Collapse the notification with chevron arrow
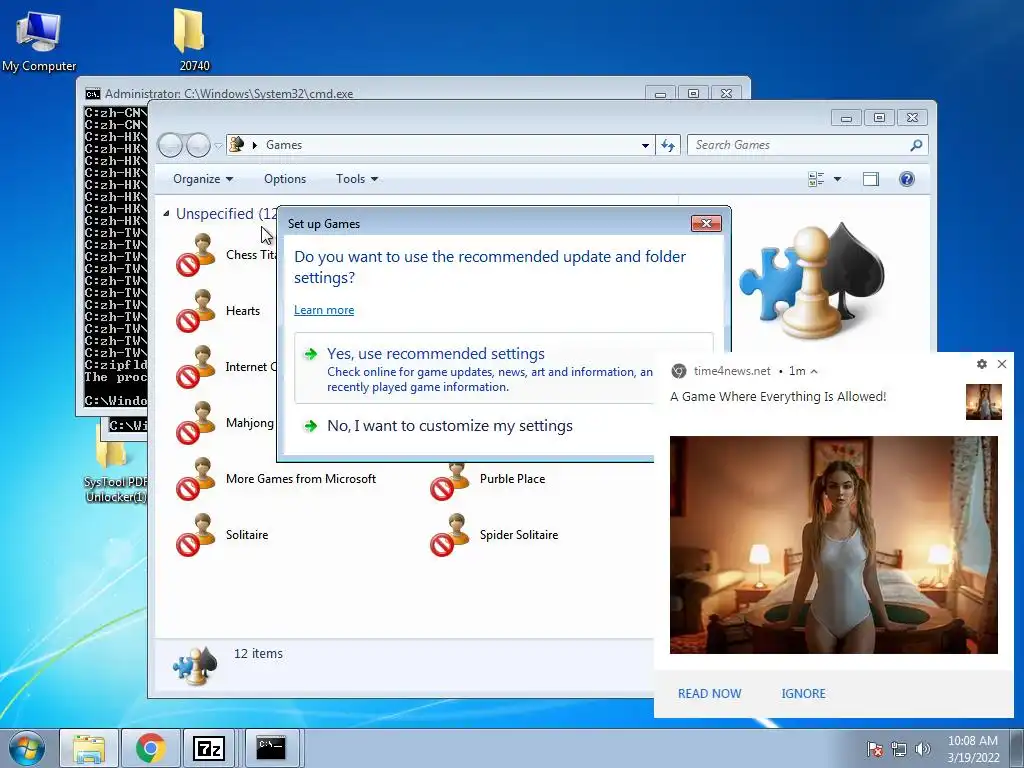The image size is (1024, 768). point(814,371)
